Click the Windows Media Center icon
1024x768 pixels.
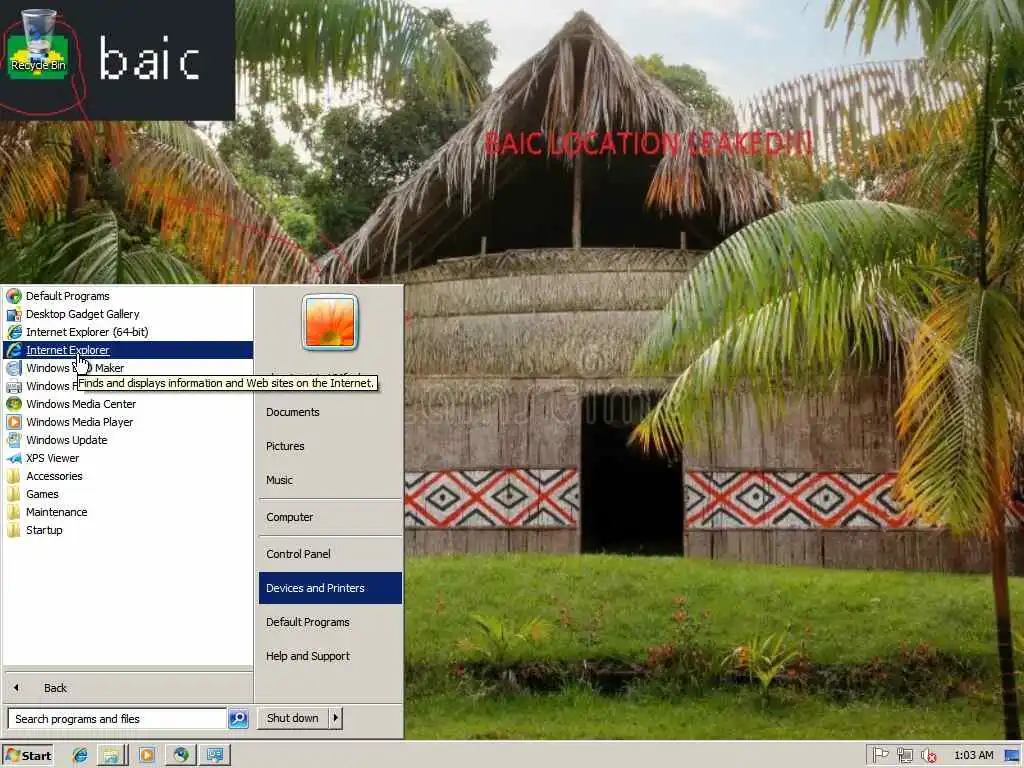click(14, 404)
